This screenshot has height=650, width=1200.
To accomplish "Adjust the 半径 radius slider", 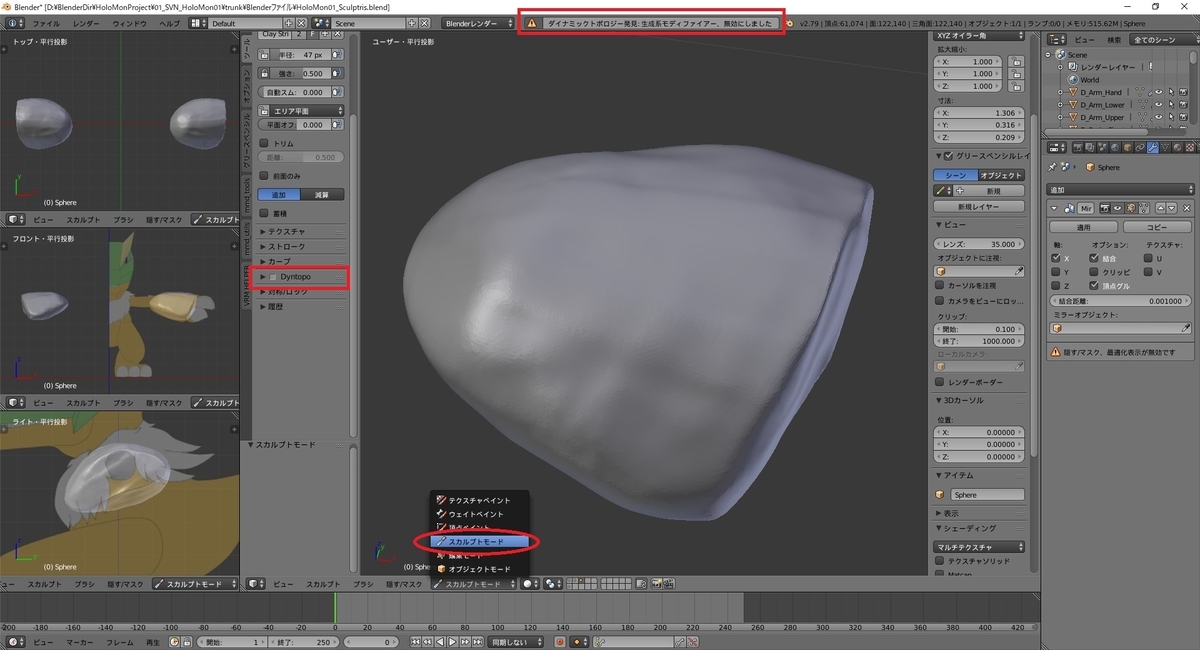I will [300, 55].
